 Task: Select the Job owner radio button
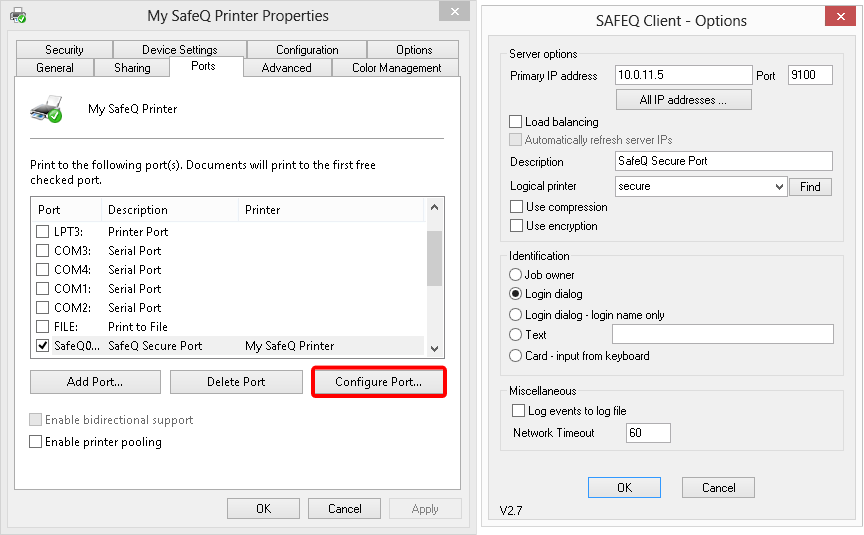click(516, 275)
